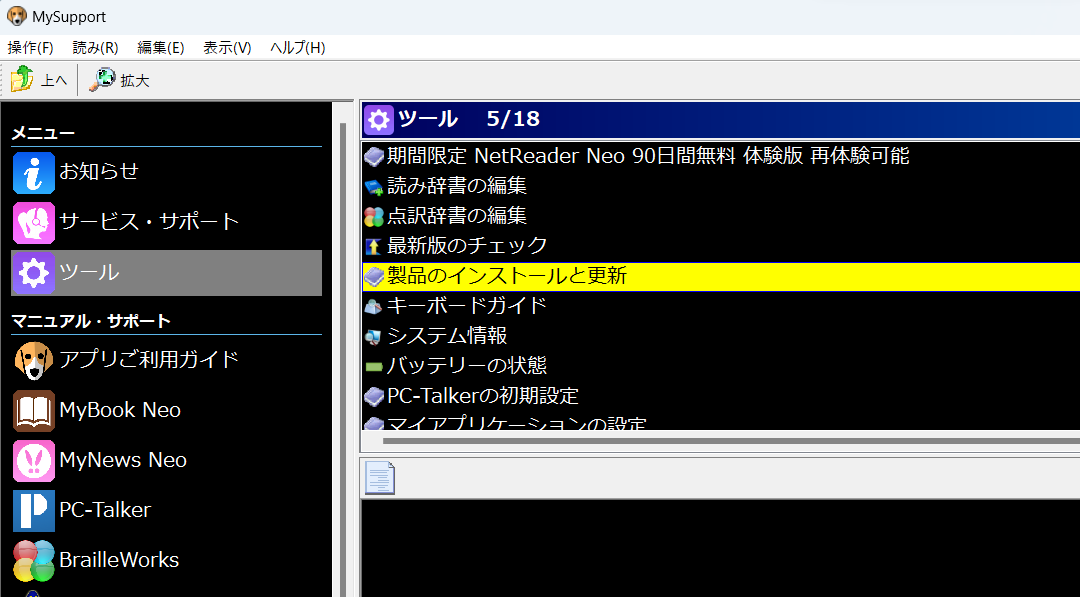Open the 操作(F) menu

point(30,48)
